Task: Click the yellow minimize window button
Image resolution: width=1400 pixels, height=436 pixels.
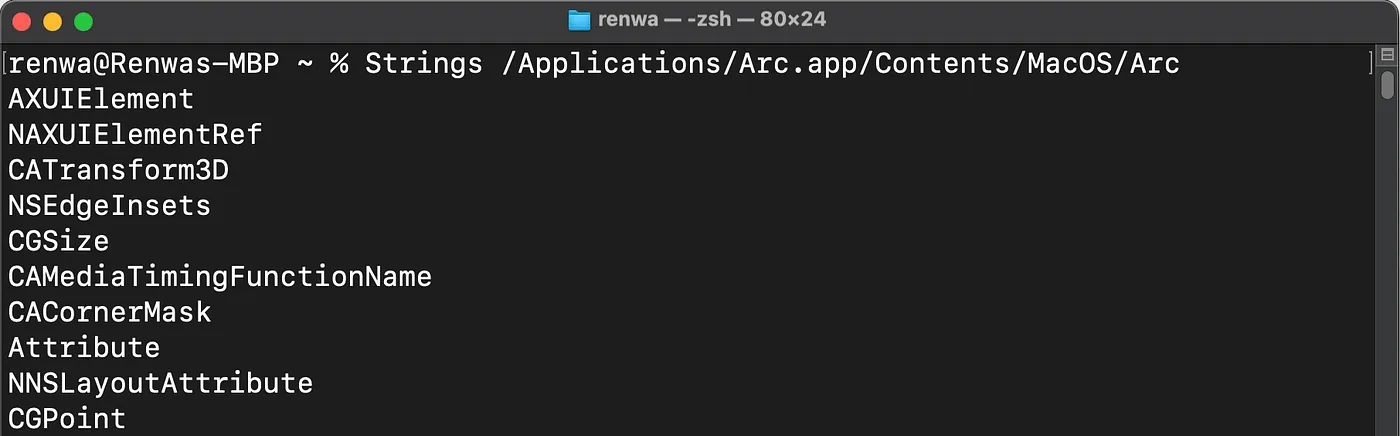Action: click(53, 21)
